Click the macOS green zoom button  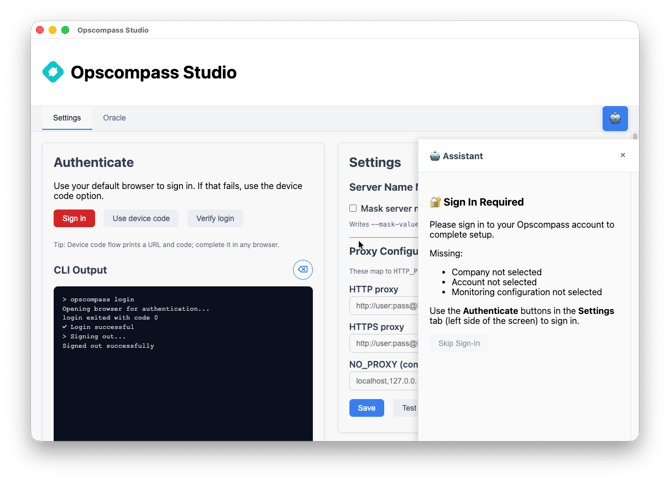pos(65,30)
